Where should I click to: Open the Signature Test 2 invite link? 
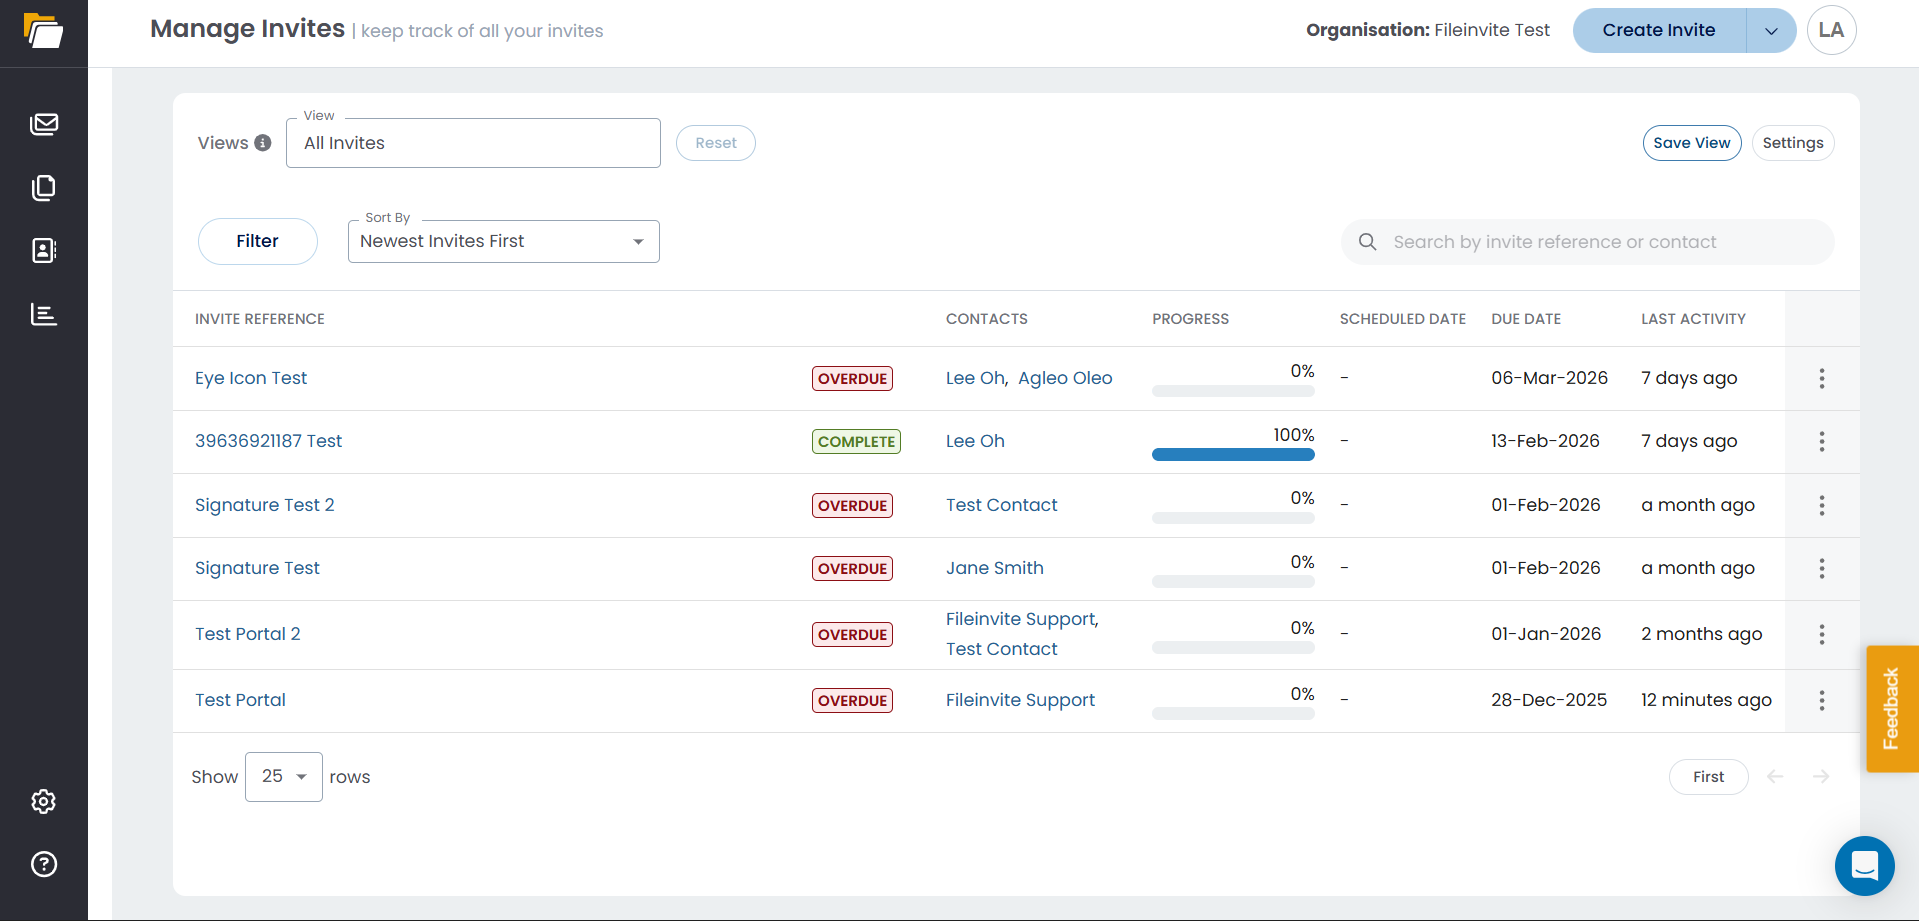264,505
